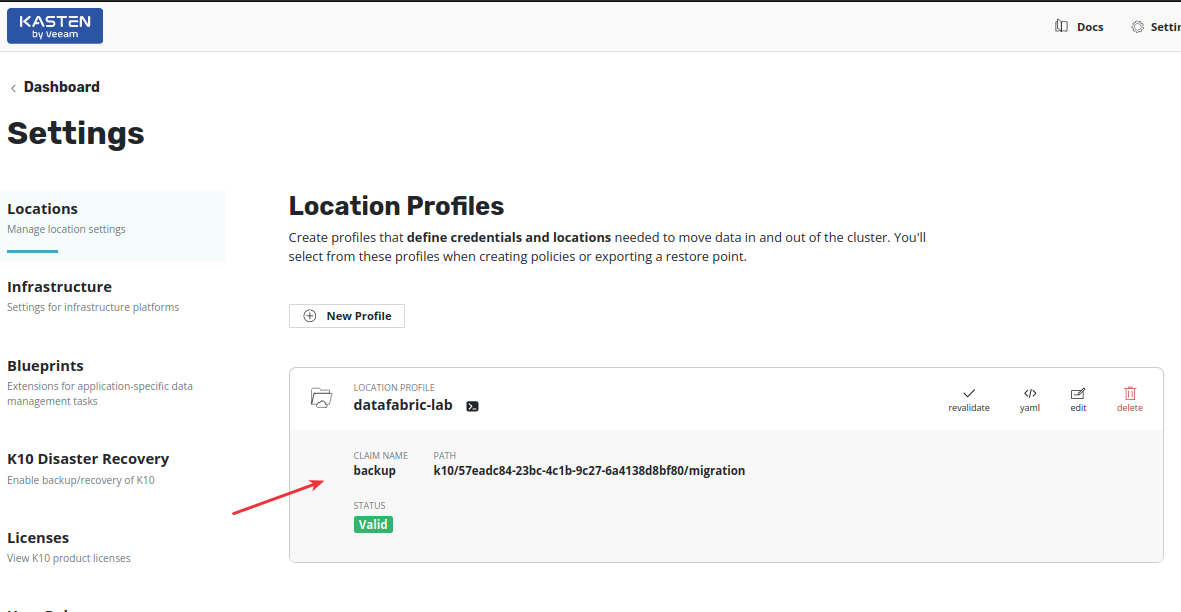
Task: Open K10 Disaster Recovery settings
Action: pyautogui.click(x=88, y=459)
